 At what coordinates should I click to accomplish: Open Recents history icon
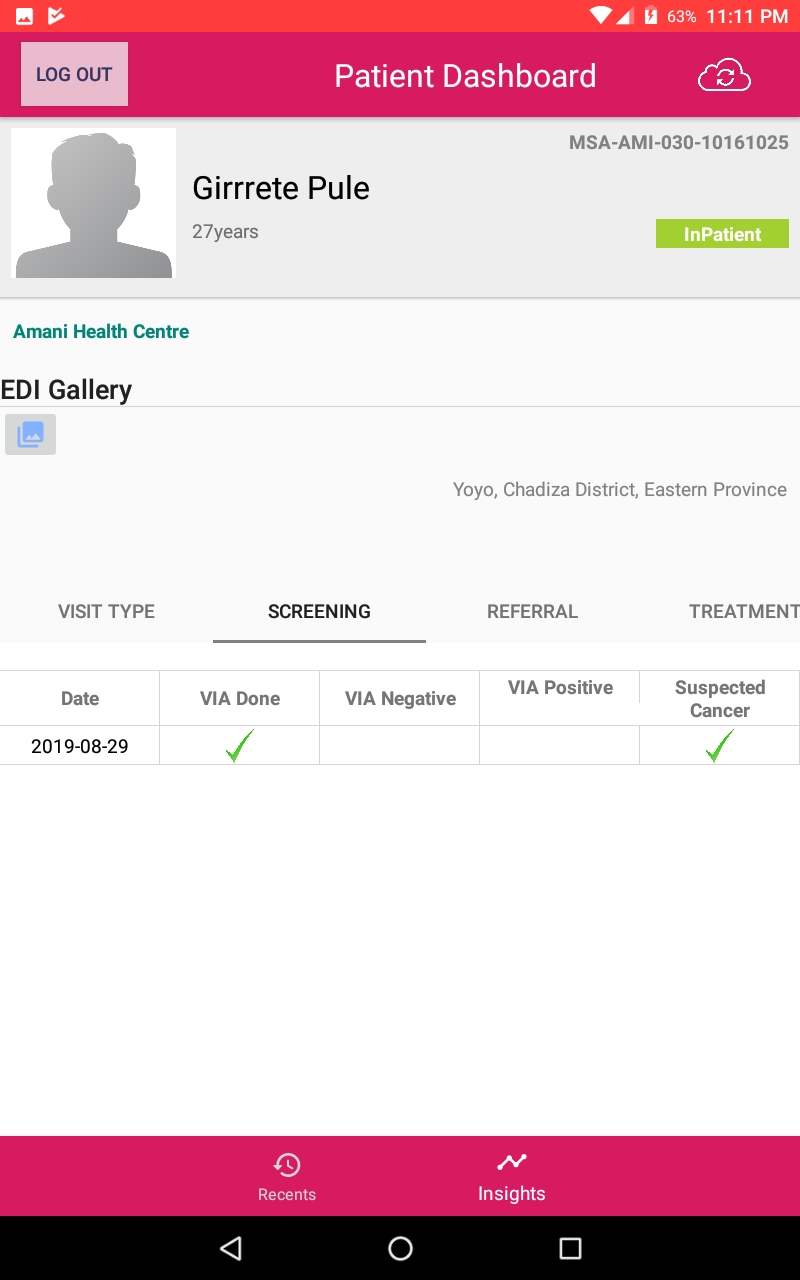point(287,1165)
